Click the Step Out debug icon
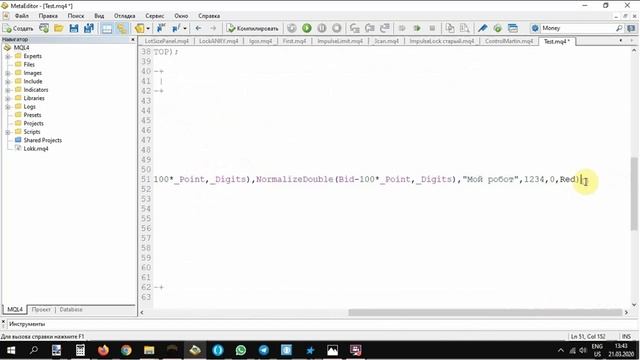Screen dimensions: 640x360 click(384, 28)
